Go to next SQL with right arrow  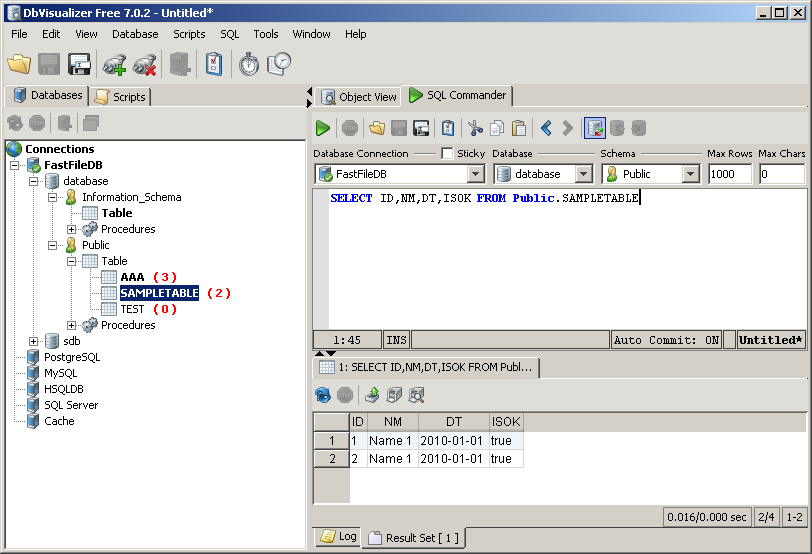point(568,128)
